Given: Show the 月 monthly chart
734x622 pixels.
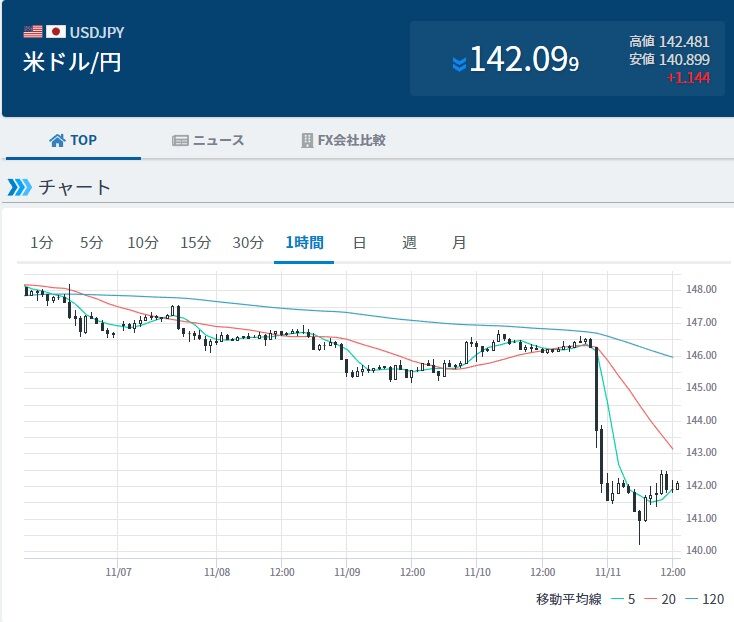Looking at the screenshot, I should point(459,242).
